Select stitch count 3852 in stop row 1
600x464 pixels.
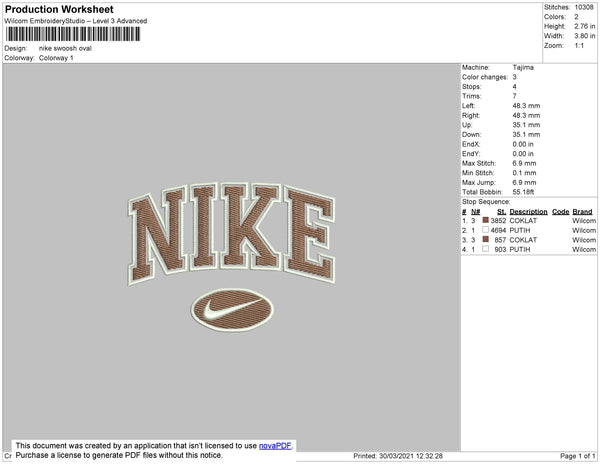click(498, 221)
